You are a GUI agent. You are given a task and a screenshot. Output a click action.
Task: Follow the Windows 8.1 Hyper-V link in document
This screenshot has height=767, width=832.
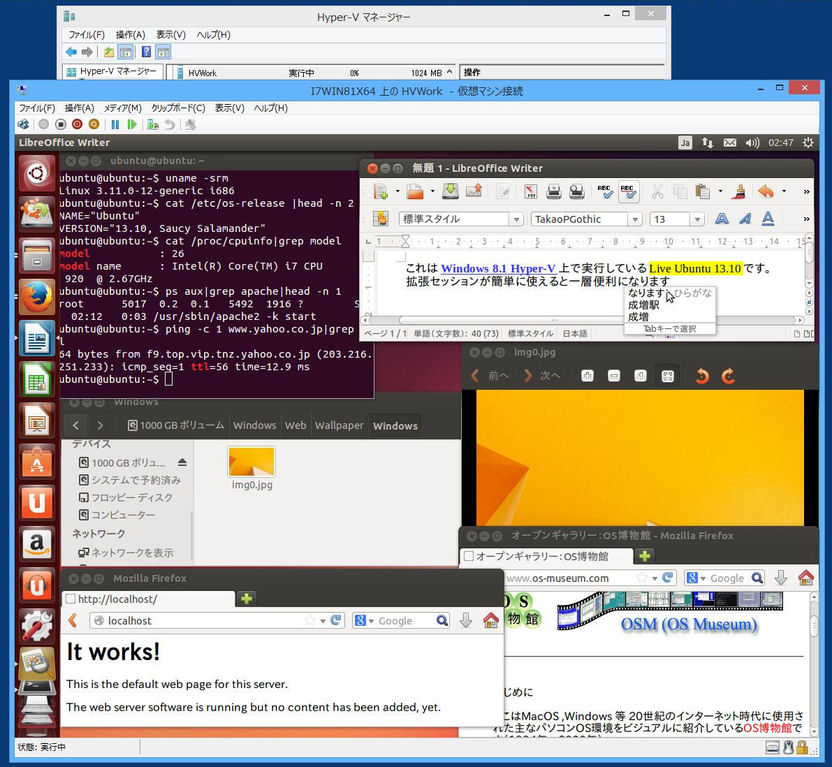click(498, 268)
